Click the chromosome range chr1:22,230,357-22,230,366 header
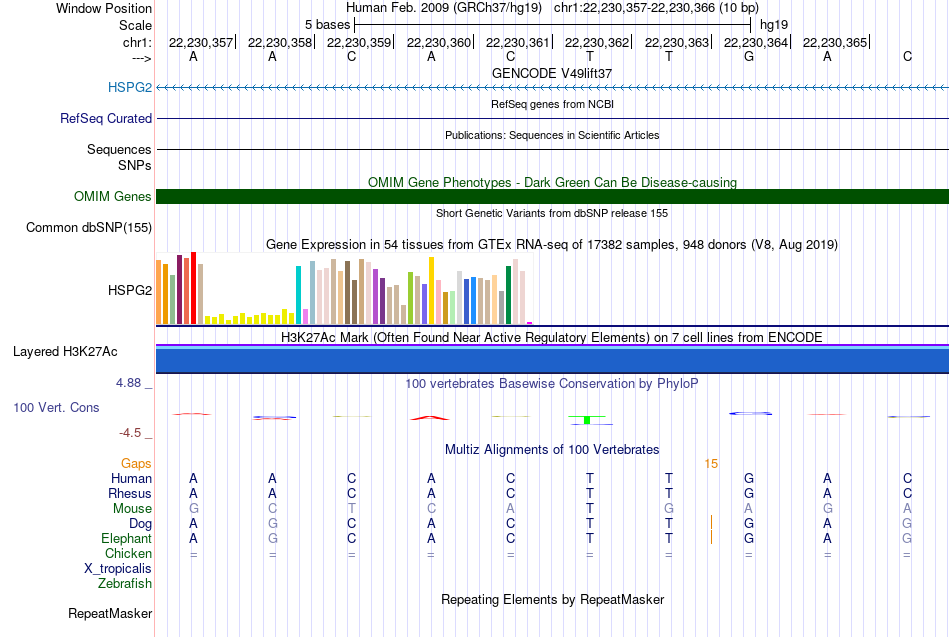This screenshot has height=637, width=950. (x=634, y=8)
